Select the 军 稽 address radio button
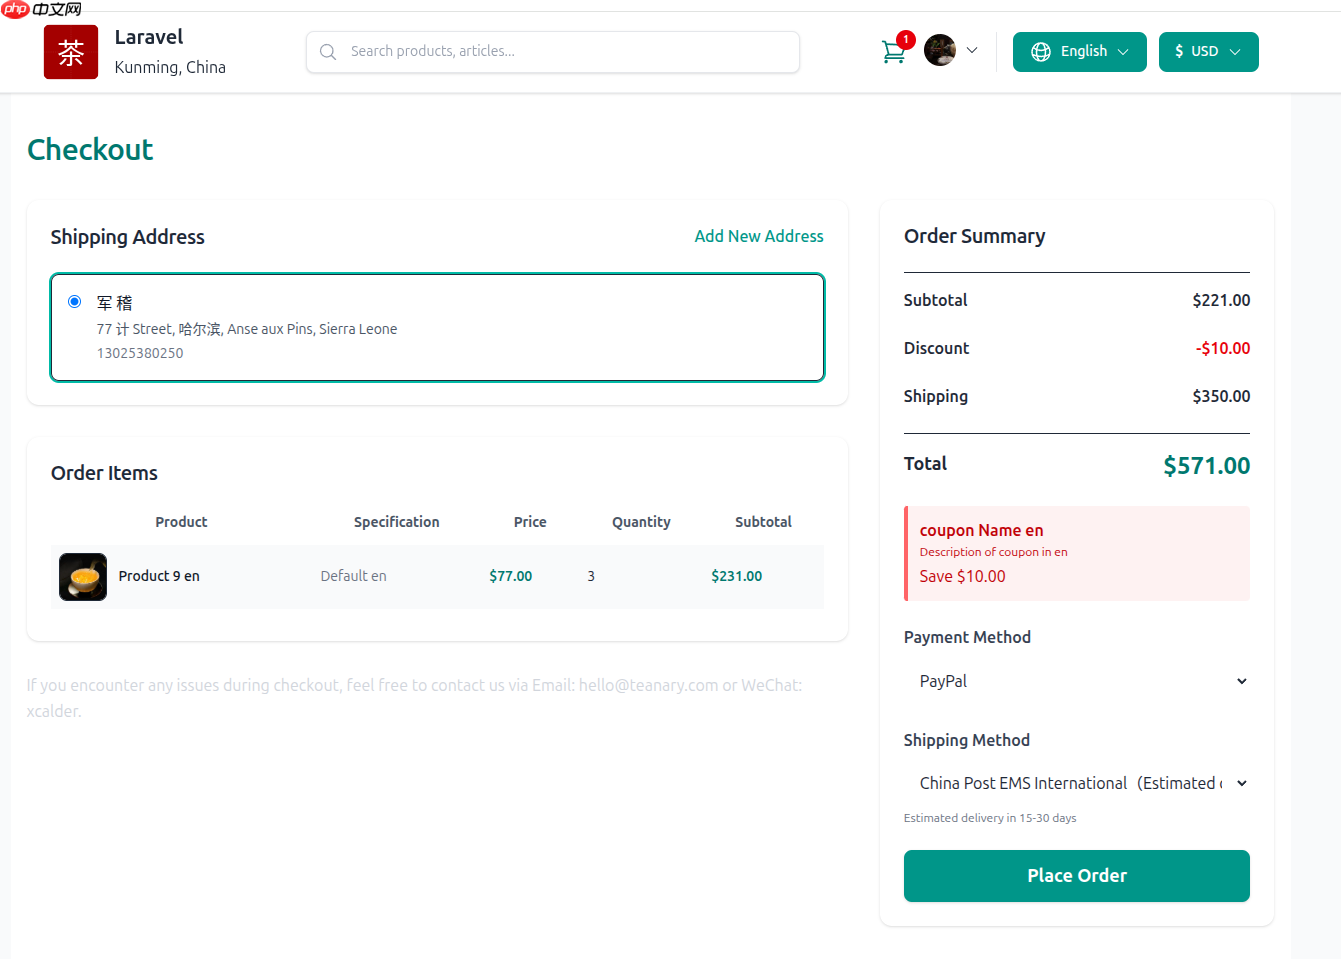Image resolution: width=1341 pixels, height=959 pixels. [75, 302]
